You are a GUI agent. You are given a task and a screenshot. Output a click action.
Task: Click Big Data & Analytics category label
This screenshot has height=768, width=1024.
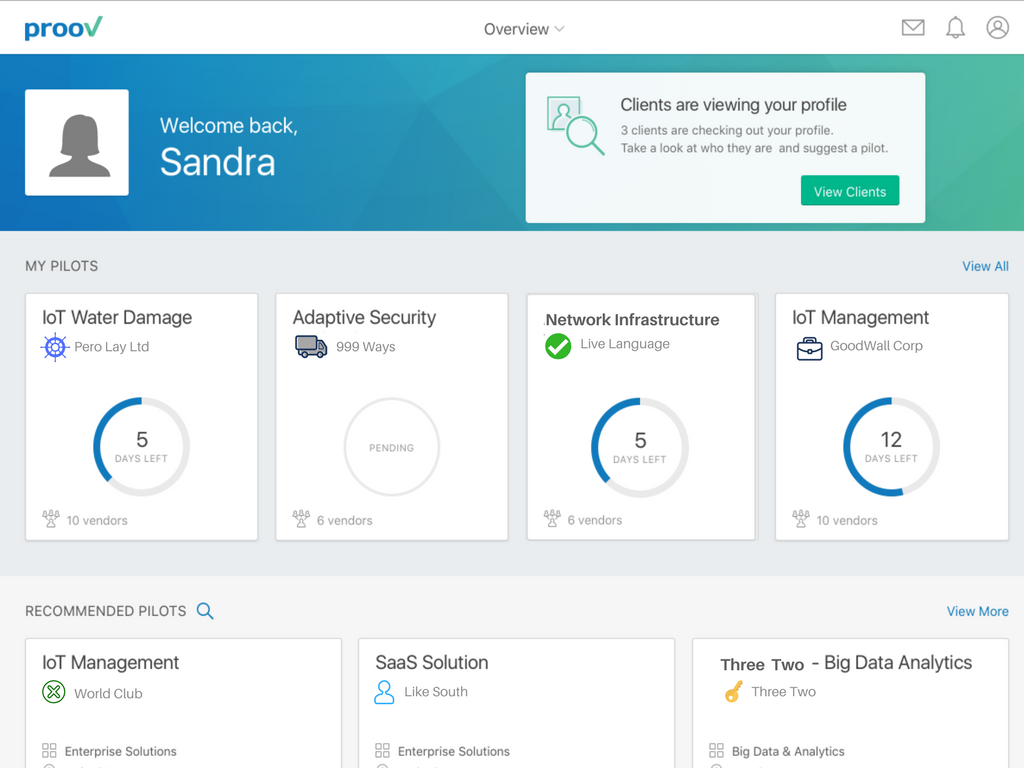pyautogui.click(x=788, y=751)
